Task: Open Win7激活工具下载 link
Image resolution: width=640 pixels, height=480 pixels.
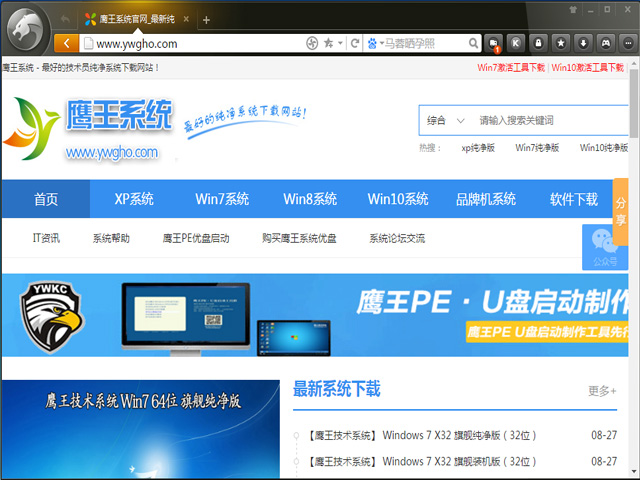Action: pyautogui.click(x=511, y=67)
